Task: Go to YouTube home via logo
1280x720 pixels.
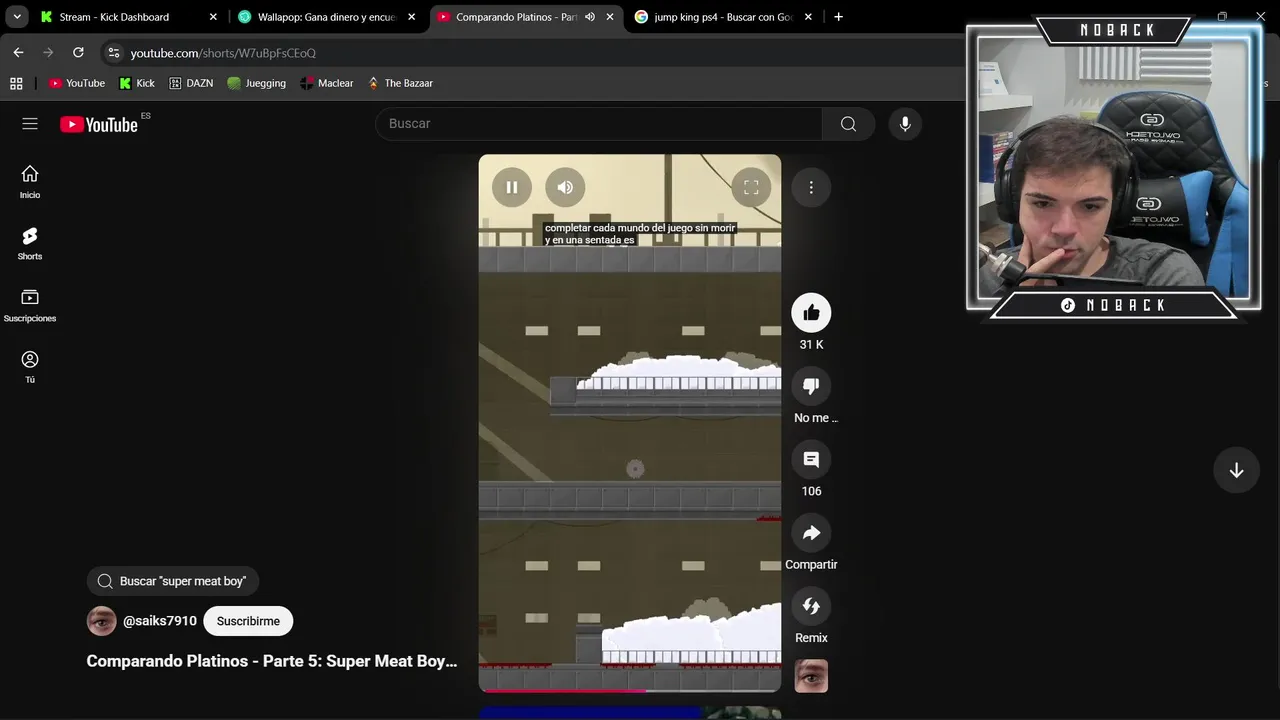Action: coord(99,124)
